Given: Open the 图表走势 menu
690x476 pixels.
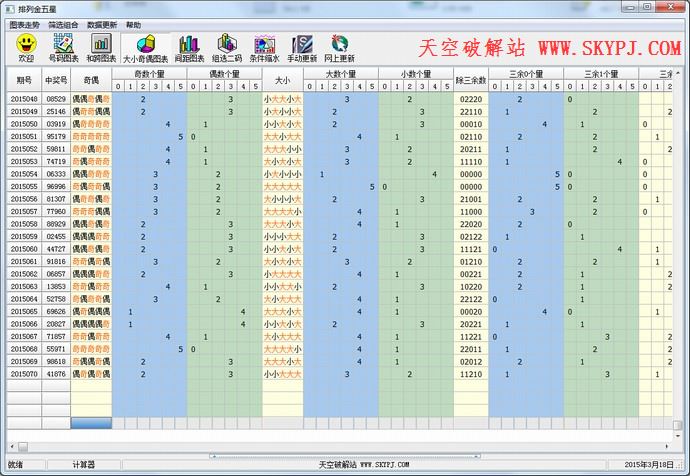Looking at the screenshot, I should click(x=23, y=24).
